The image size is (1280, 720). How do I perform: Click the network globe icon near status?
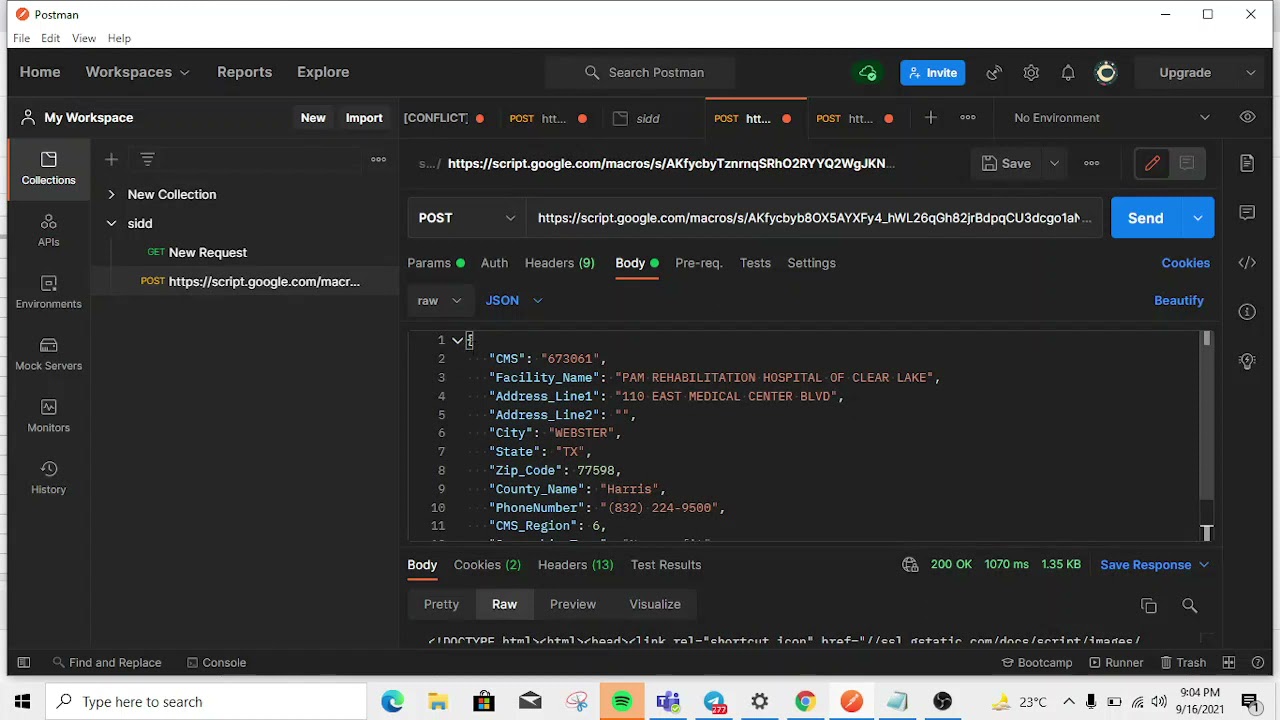(910, 565)
